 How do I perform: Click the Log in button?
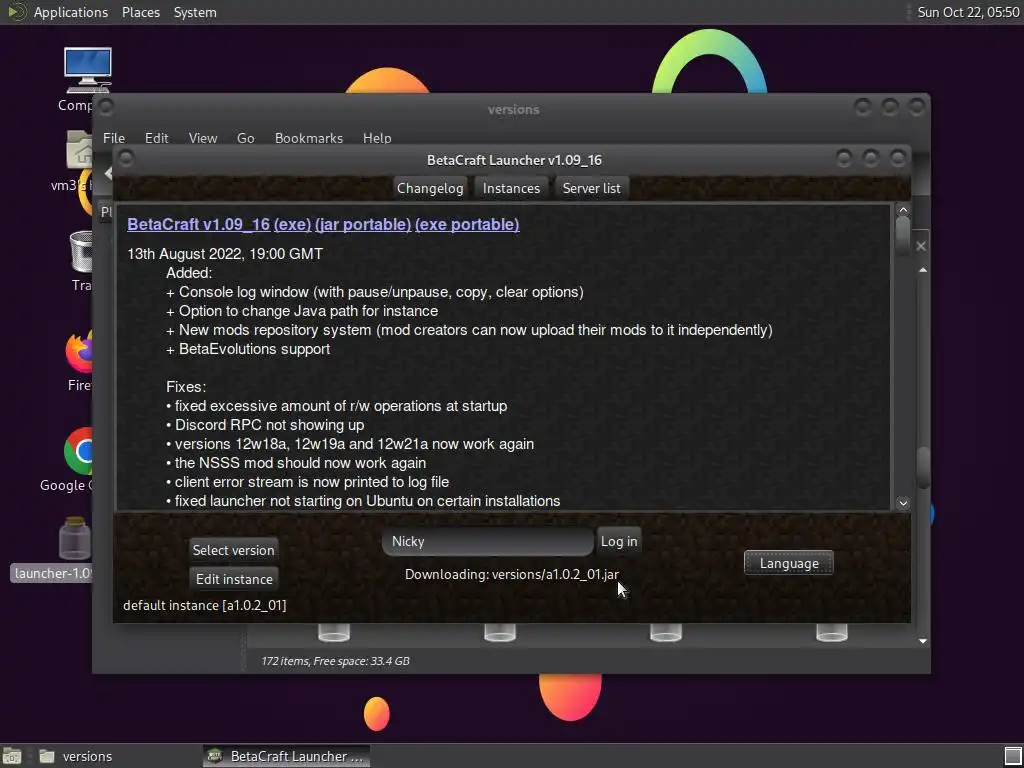coord(618,541)
